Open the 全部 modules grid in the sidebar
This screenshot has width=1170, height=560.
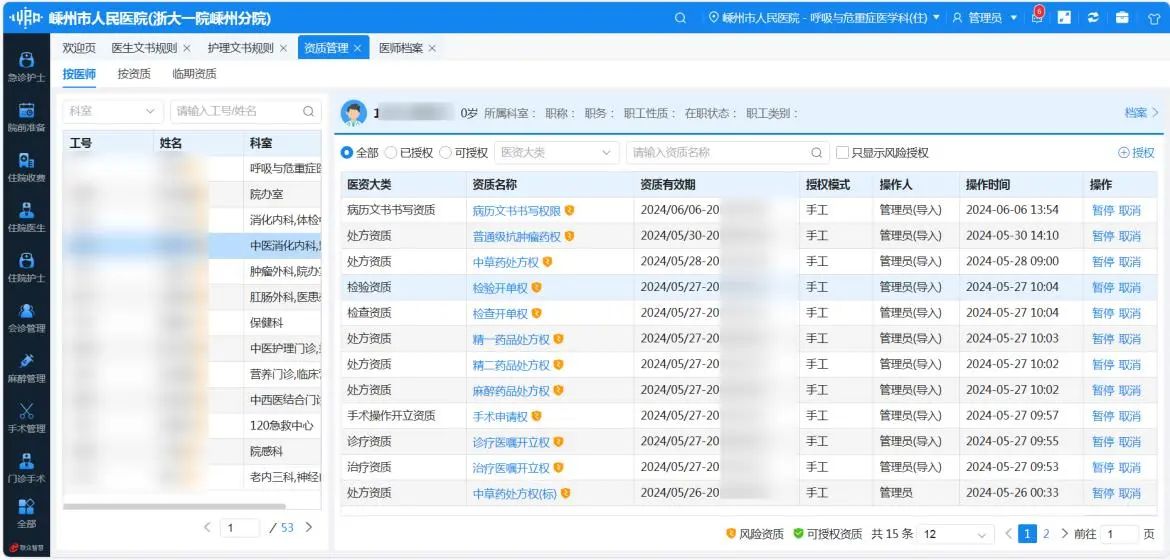[26, 514]
